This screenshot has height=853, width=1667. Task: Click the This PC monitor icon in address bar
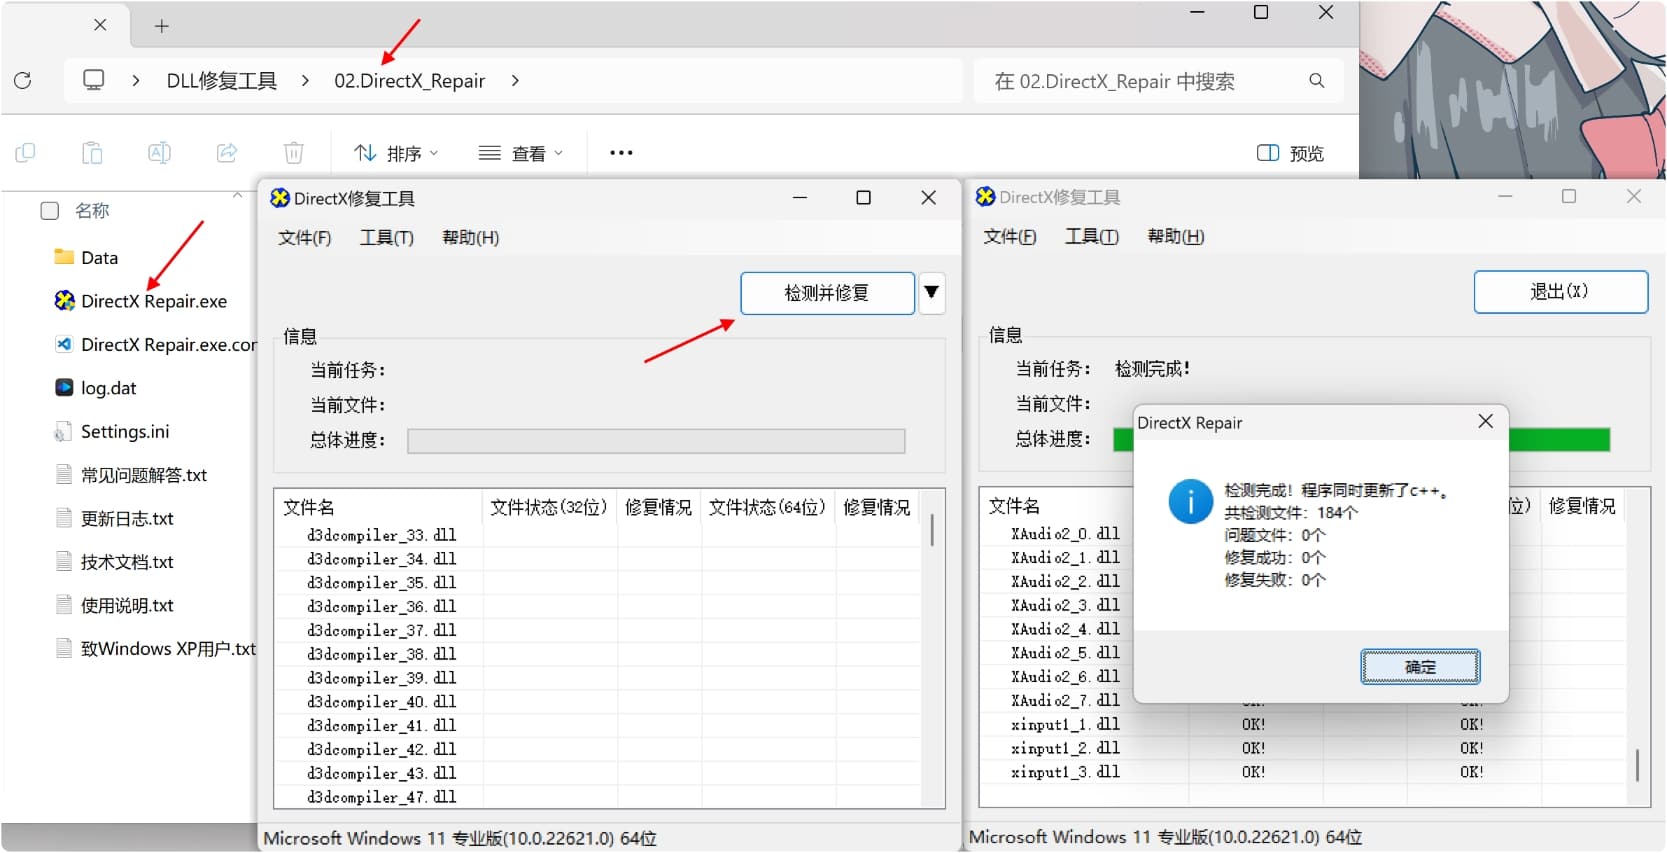pyautogui.click(x=93, y=80)
